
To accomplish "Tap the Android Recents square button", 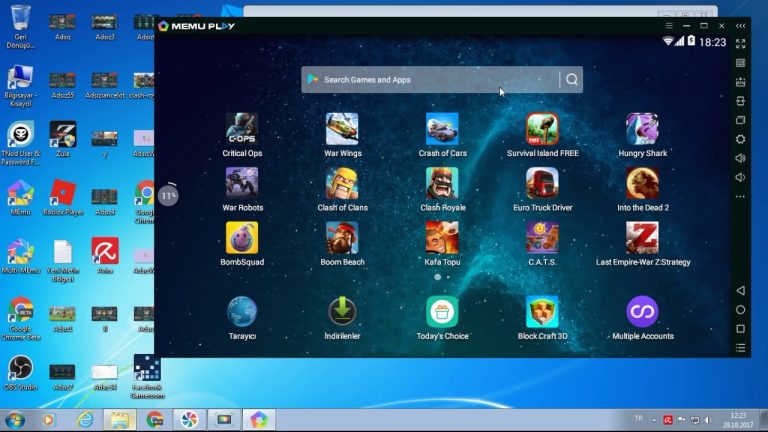I will 741,329.
